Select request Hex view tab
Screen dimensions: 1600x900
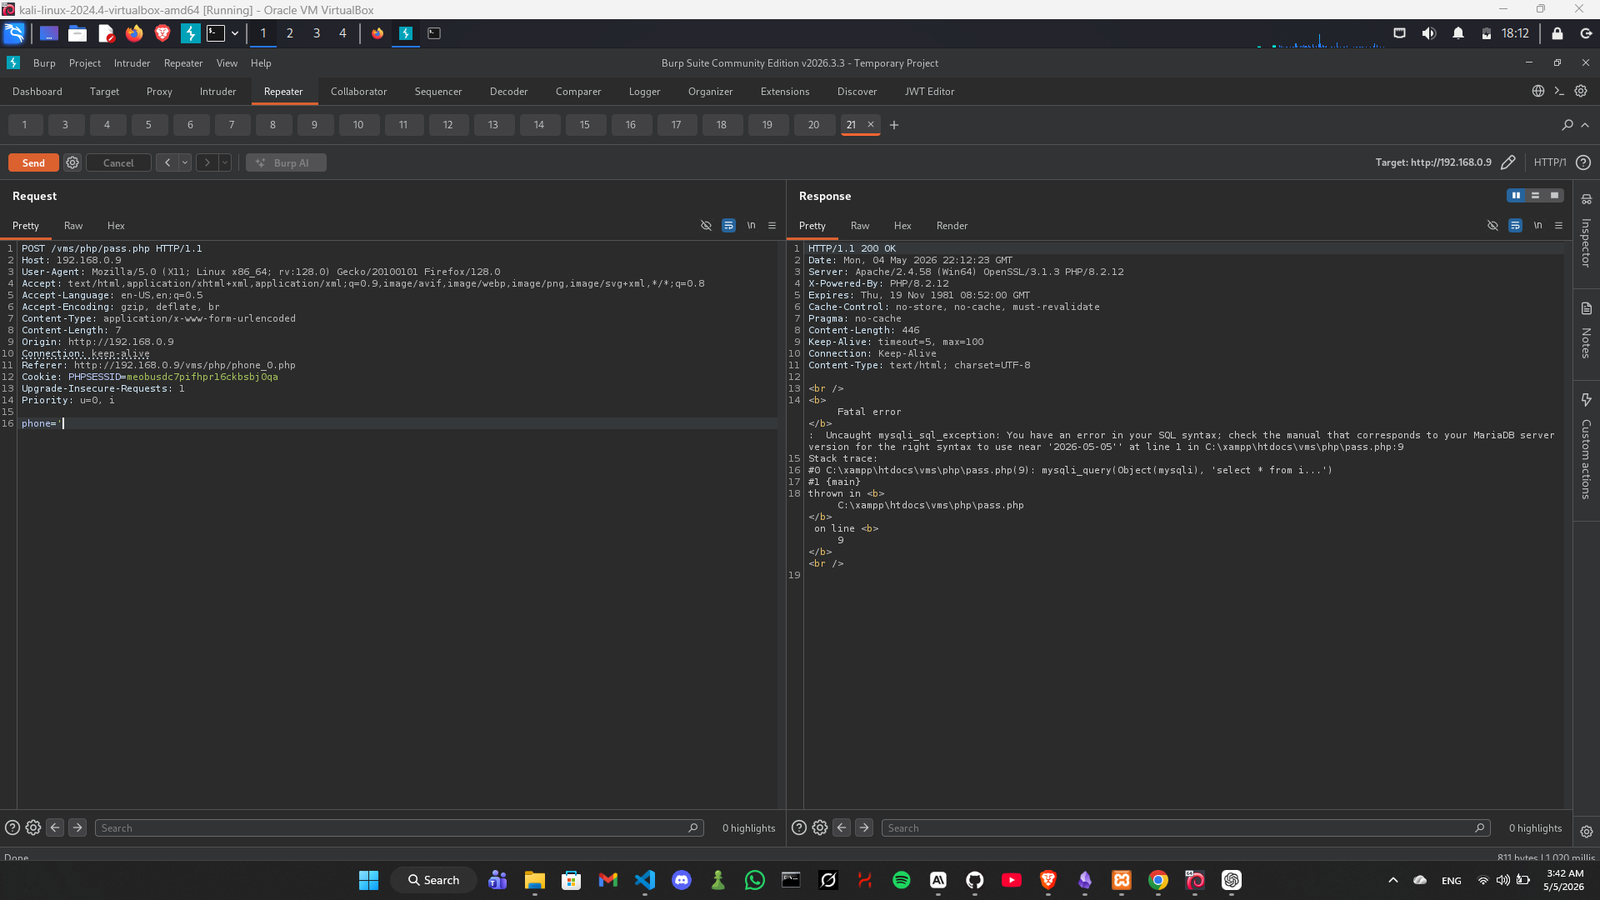(x=116, y=226)
